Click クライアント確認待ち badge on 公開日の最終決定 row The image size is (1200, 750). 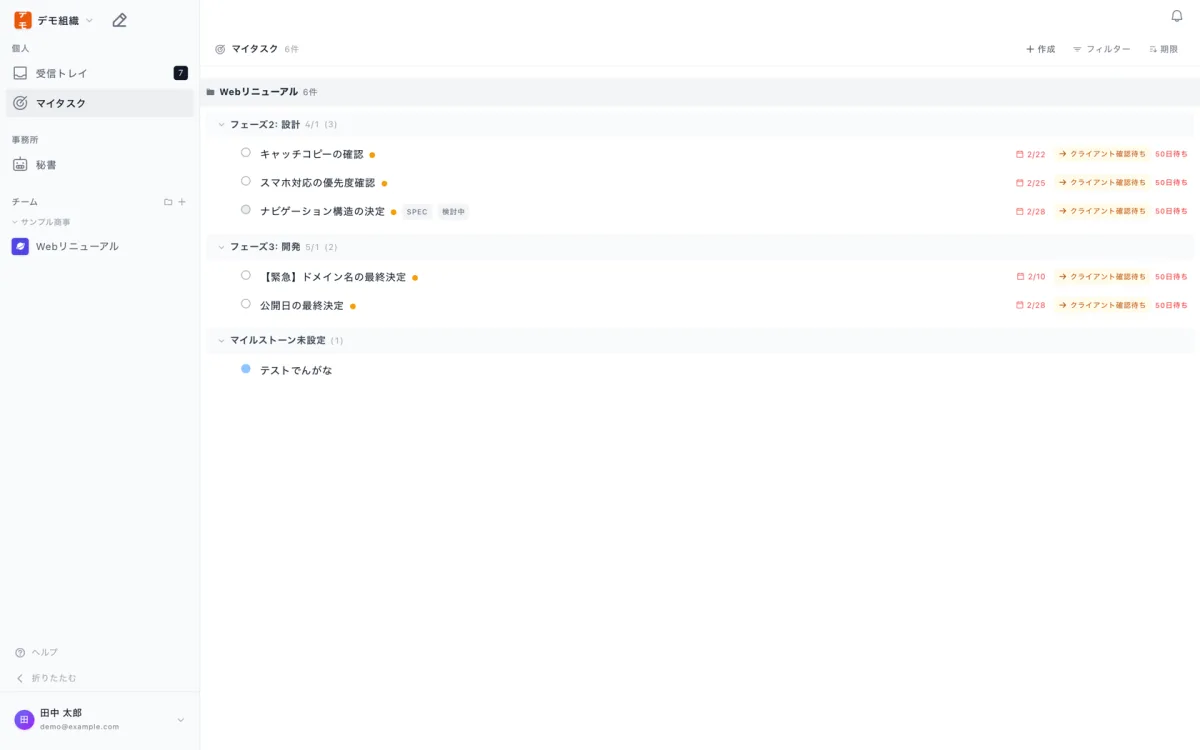1102,305
